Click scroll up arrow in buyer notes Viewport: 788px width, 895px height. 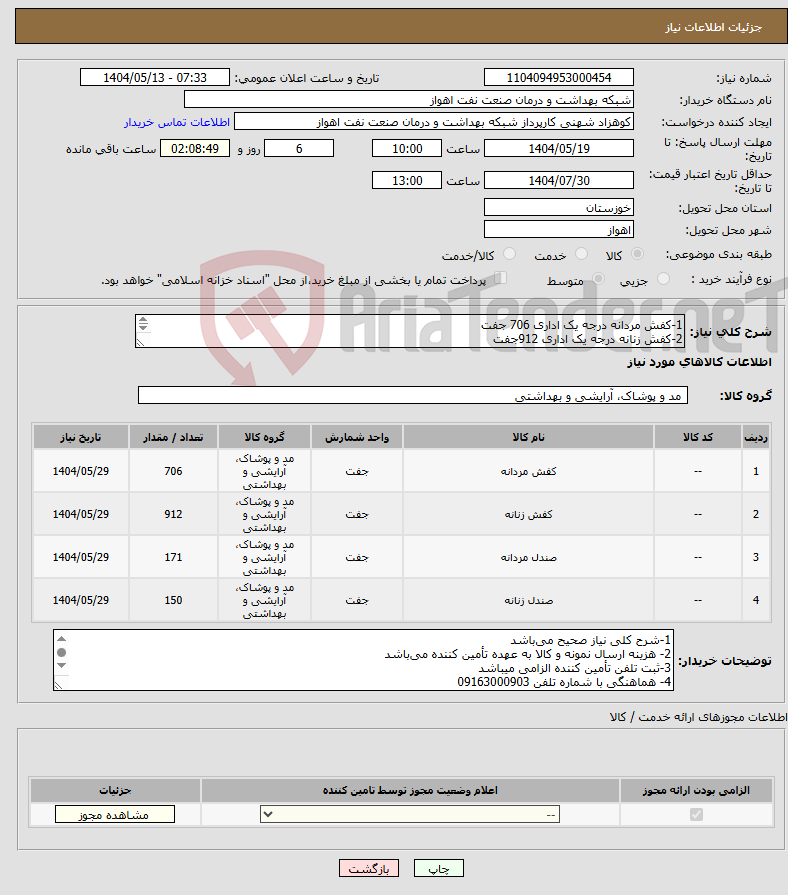coord(62,639)
